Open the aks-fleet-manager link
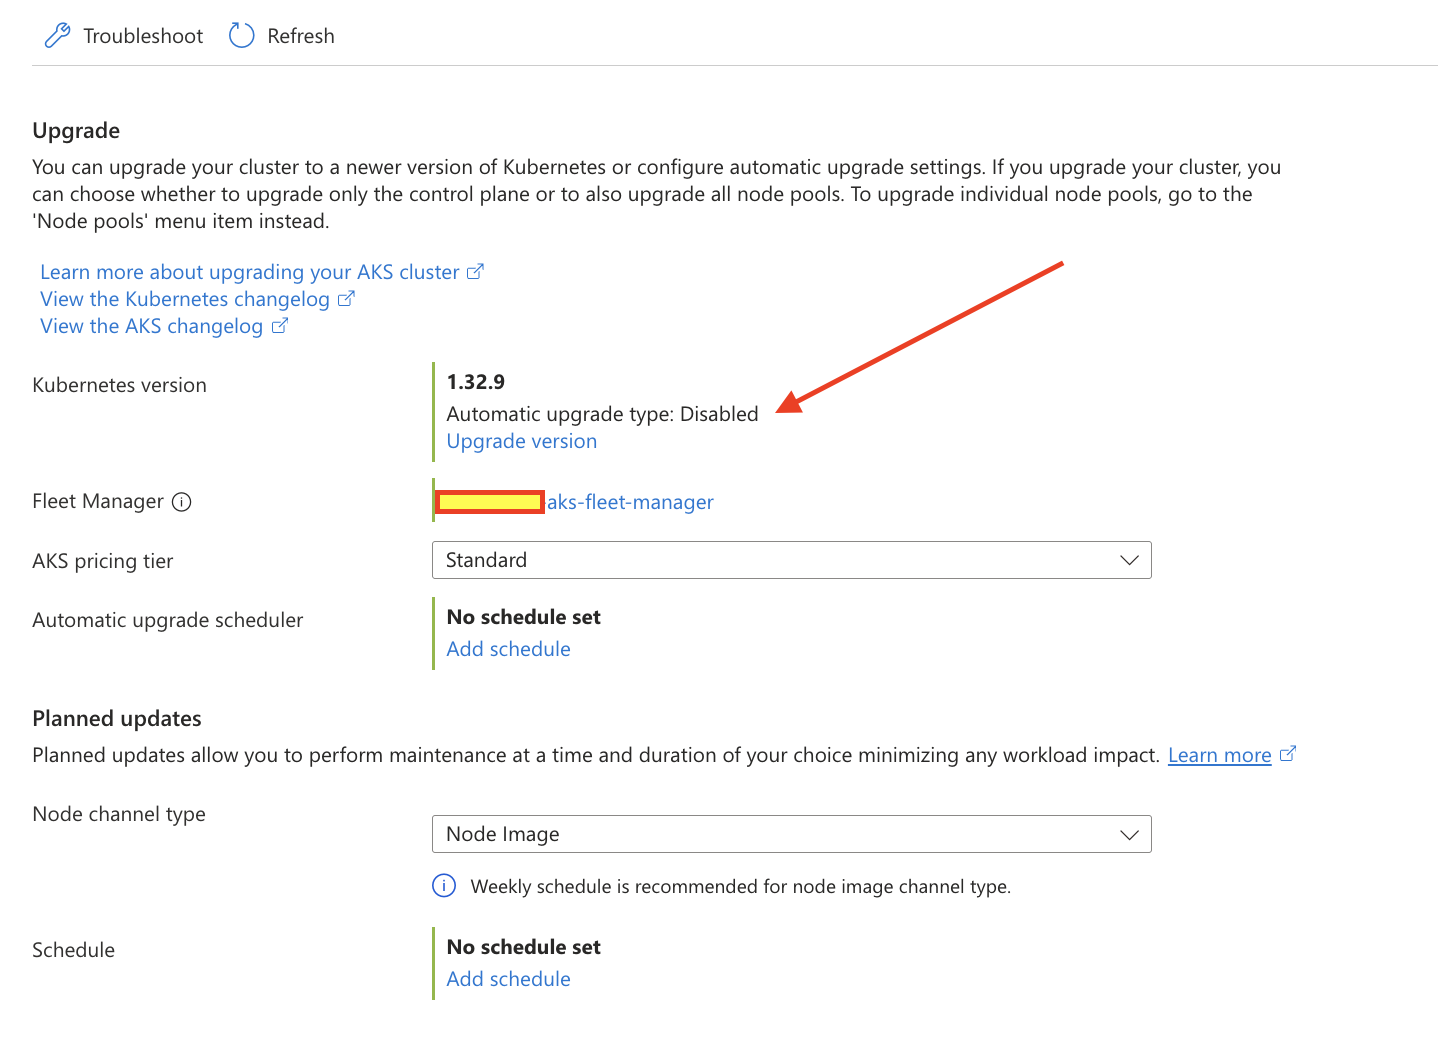1438x1042 pixels. coord(630,502)
